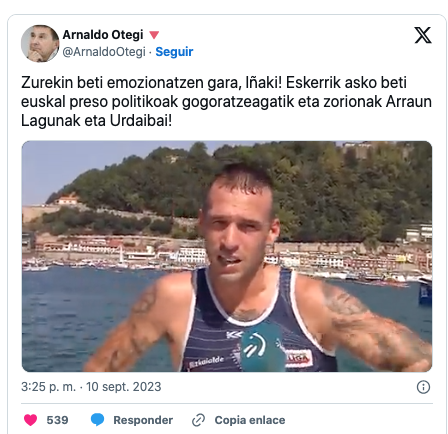This screenshot has height=434, width=448.
Task: Click the text line mentioning Urdaibai
Action: [x=96, y=121]
